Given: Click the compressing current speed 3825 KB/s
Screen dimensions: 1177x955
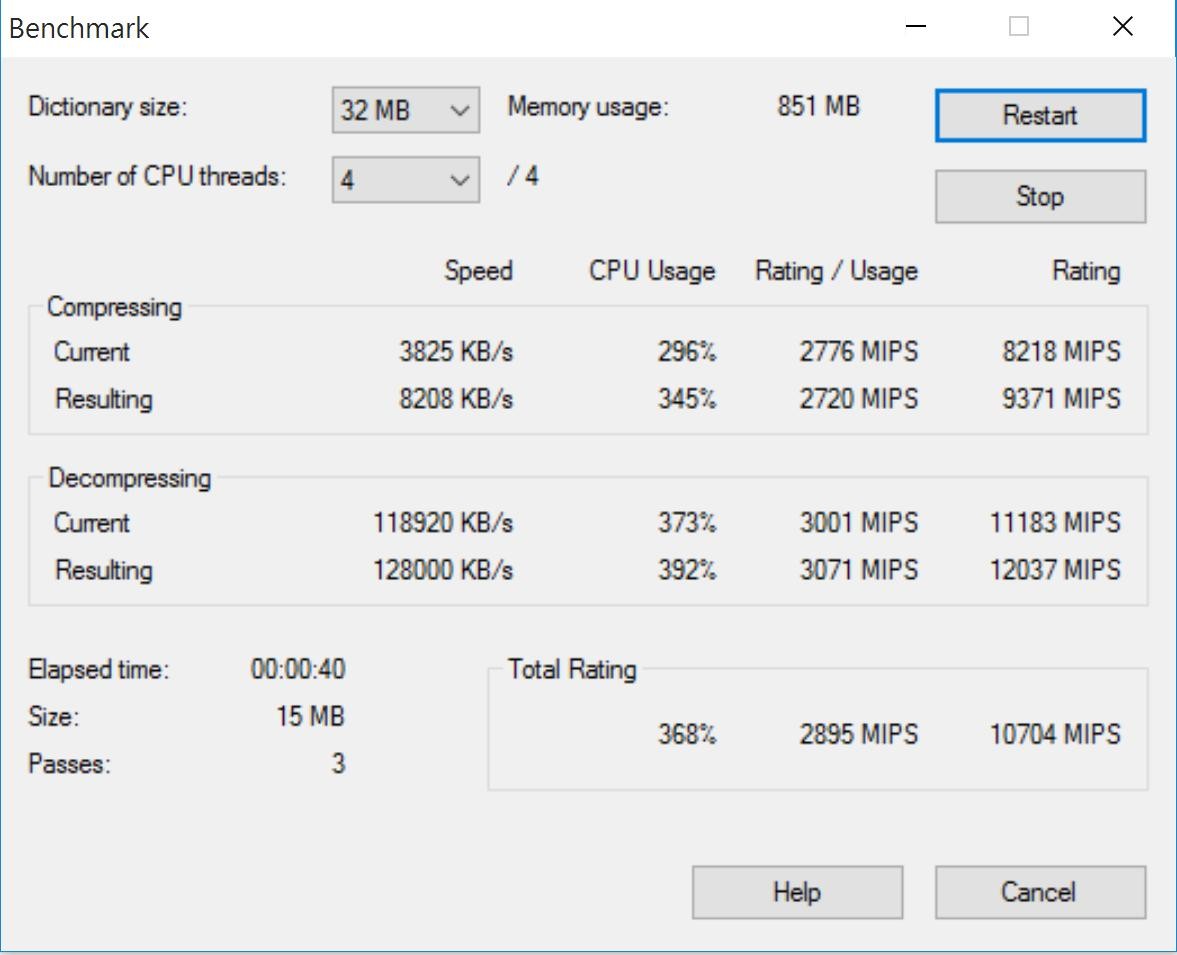Looking at the screenshot, I should [x=456, y=352].
